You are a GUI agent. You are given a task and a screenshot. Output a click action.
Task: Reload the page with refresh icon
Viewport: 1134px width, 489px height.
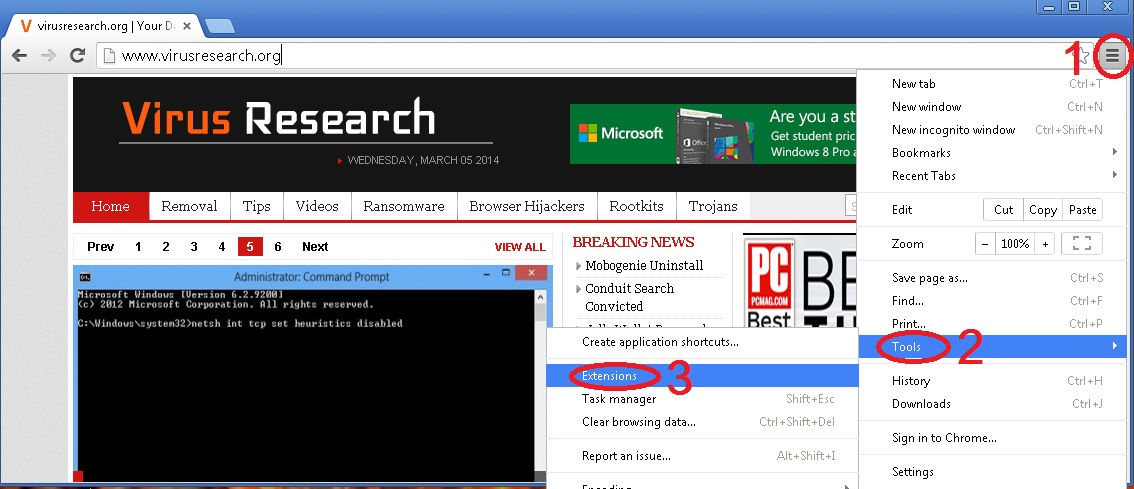click(77, 56)
